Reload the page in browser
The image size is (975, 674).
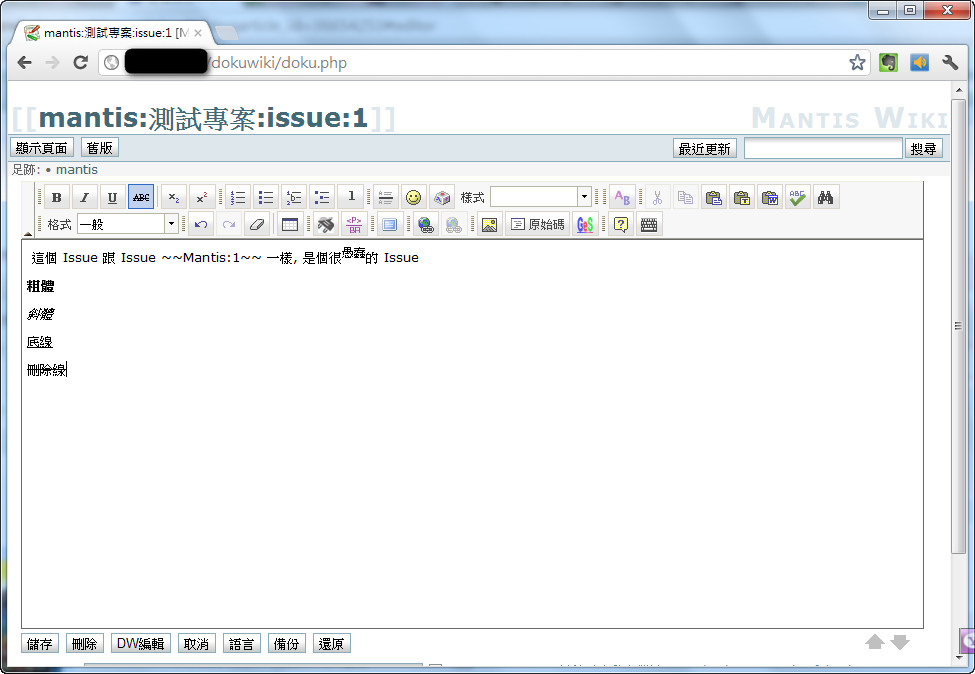coord(81,62)
